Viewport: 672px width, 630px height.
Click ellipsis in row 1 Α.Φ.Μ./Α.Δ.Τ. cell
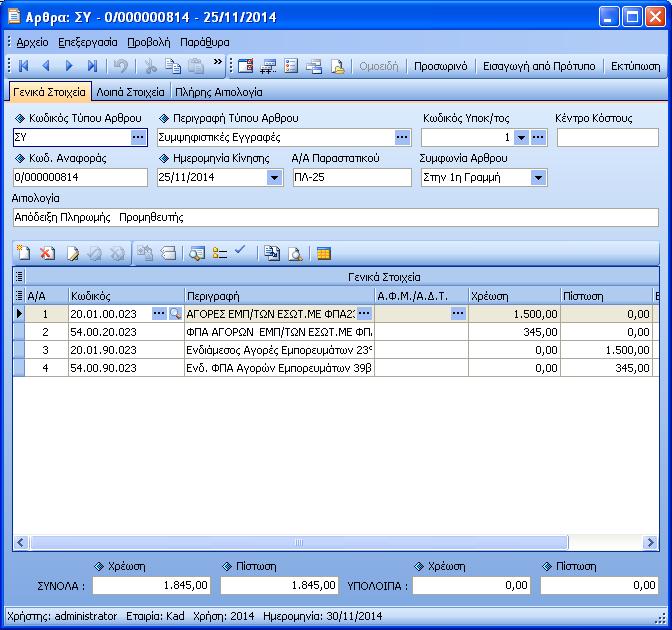coord(458,314)
